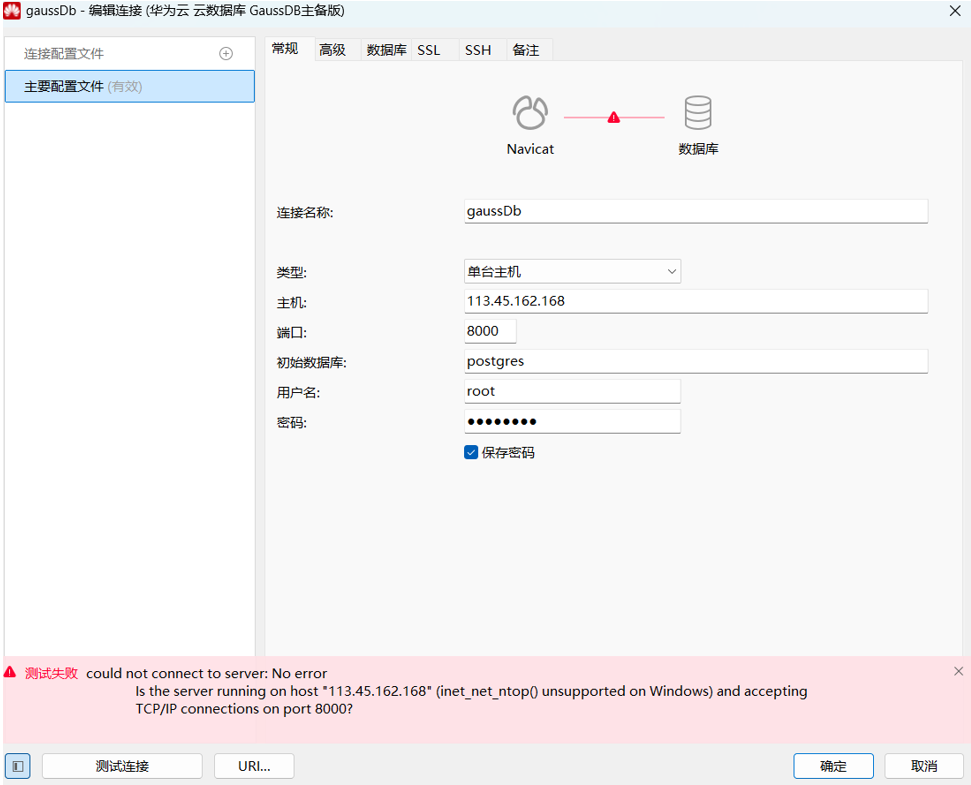Screen dimensions: 971x785
Task: Open the SSL tab
Action: (x=429, y=50)
